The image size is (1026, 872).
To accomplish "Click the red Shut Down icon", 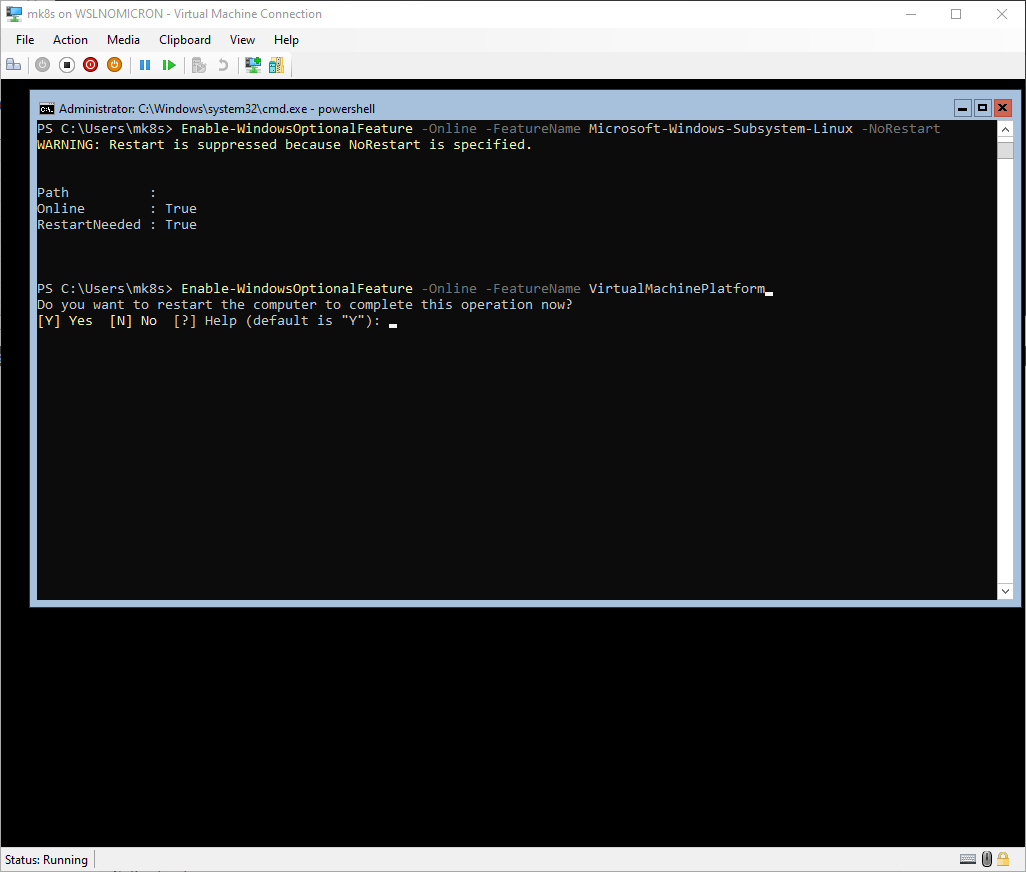I will pos(90,65).
